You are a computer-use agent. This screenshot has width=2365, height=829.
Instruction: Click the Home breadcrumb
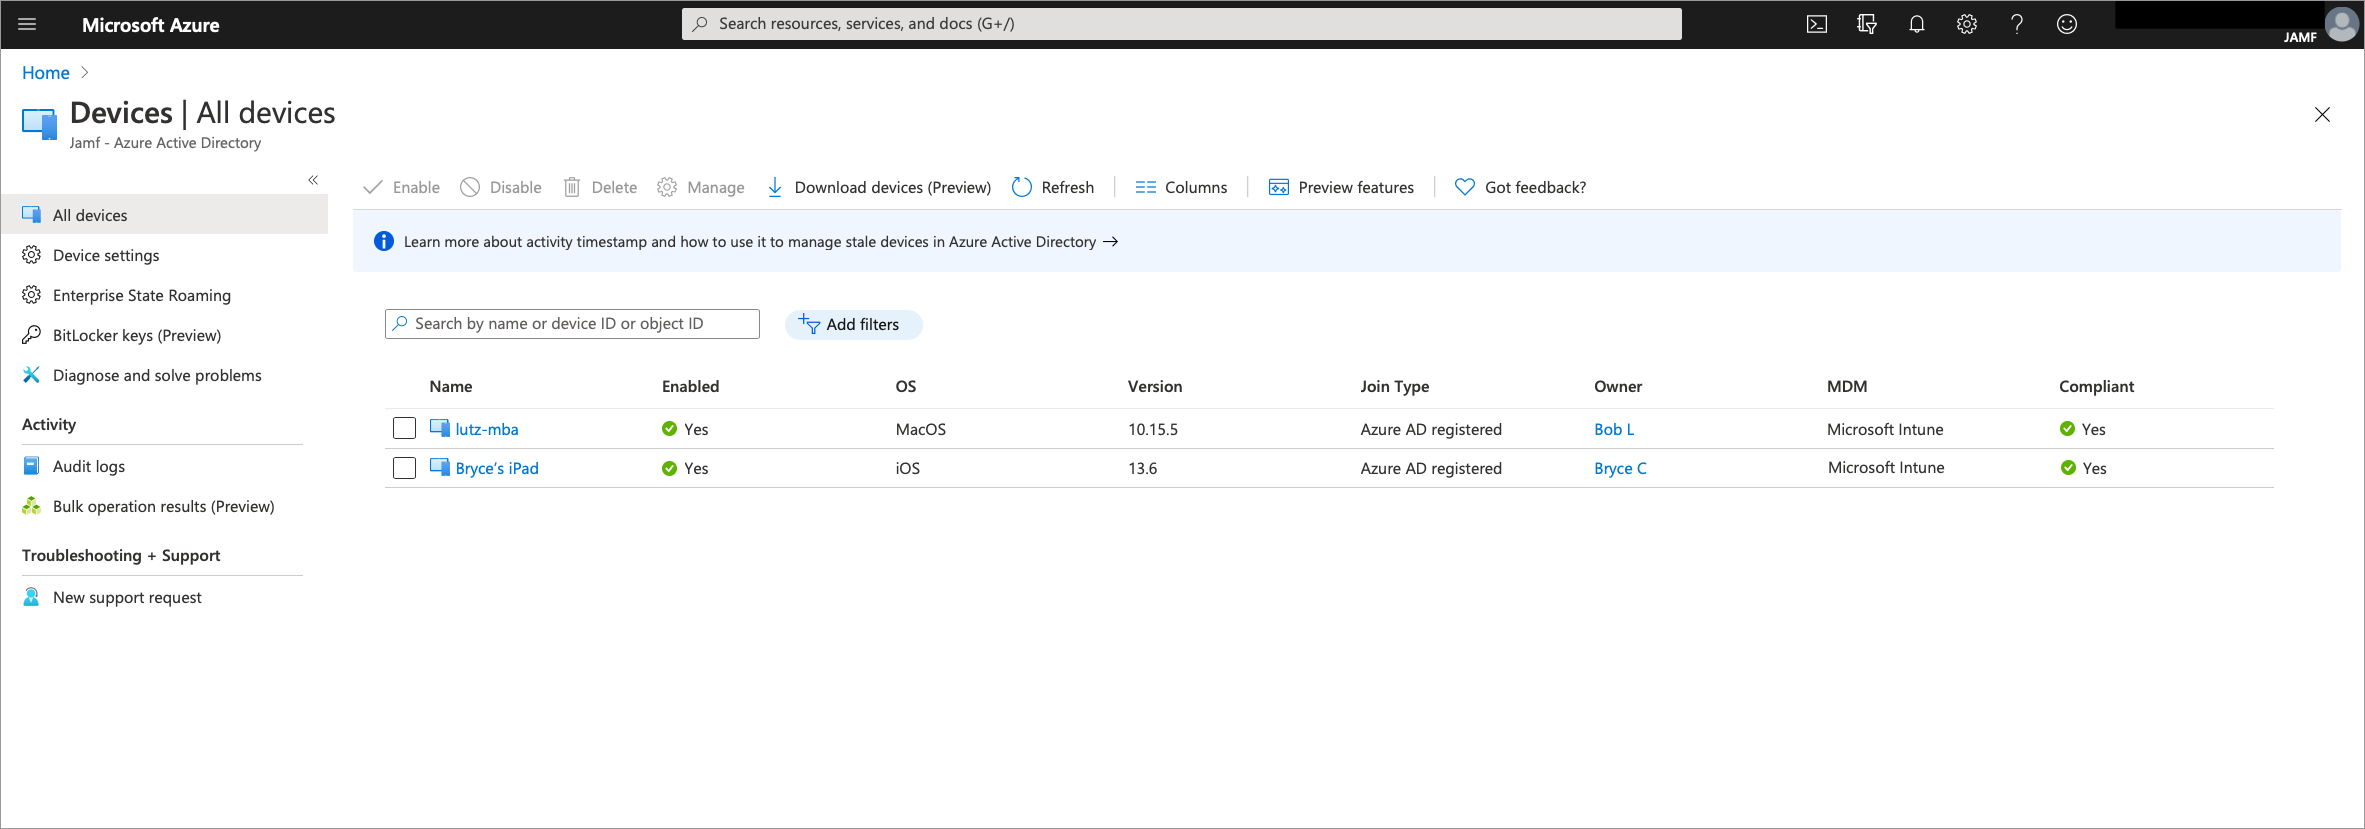pyautogui.click(x=46, y=73)
